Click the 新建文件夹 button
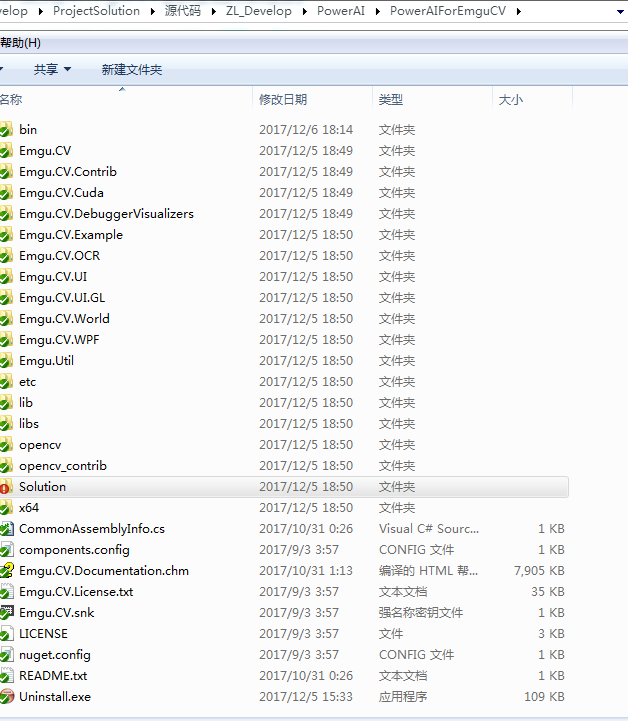The width and height of the screenshot is (628, 721). point(132,69)
